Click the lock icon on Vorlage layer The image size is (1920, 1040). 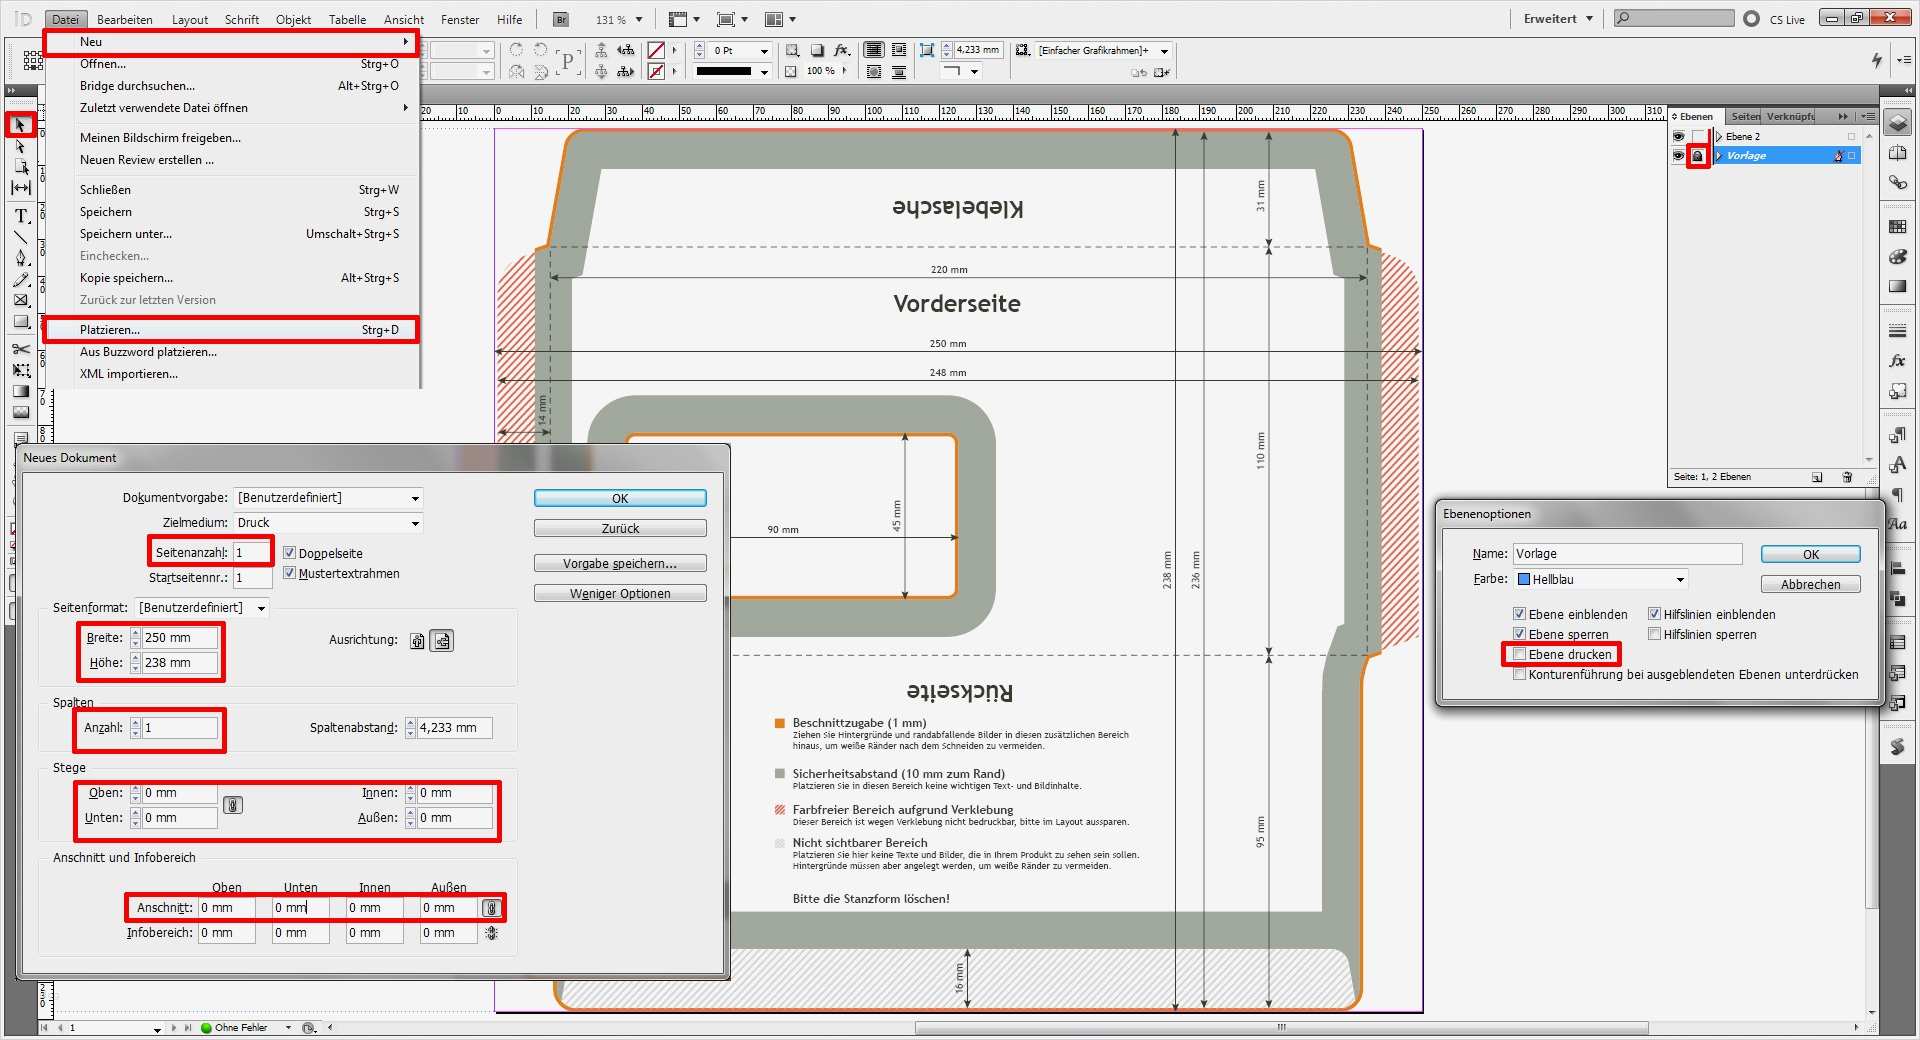1697,156
